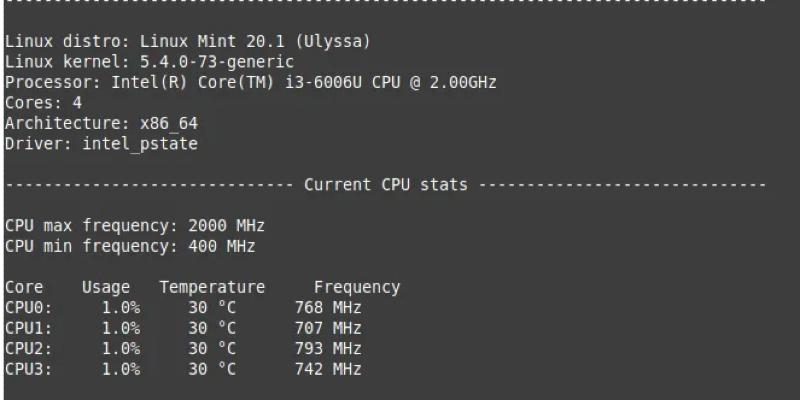800x400 pixels.
Task: Click the Processor i3-6006U line
Action: point(250,82)
